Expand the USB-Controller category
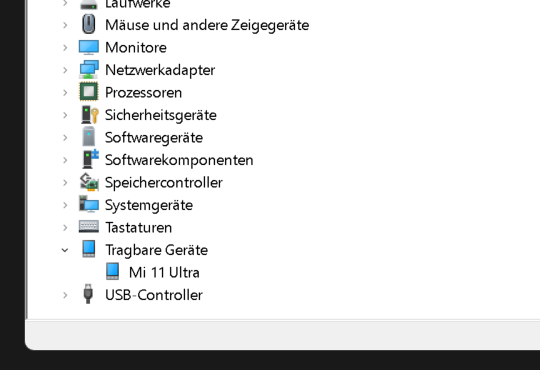The image size is (540, 370). (x=65, y=295)
